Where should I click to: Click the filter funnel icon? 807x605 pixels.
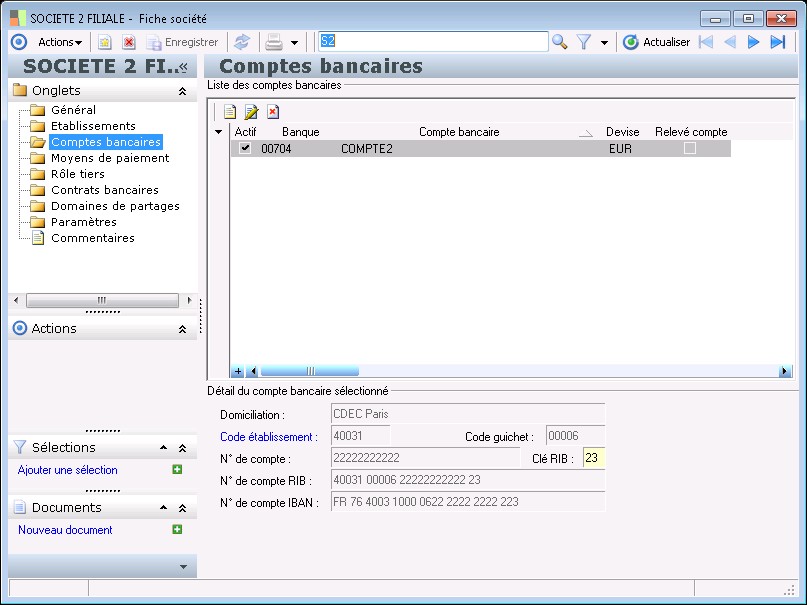[584, 42]
